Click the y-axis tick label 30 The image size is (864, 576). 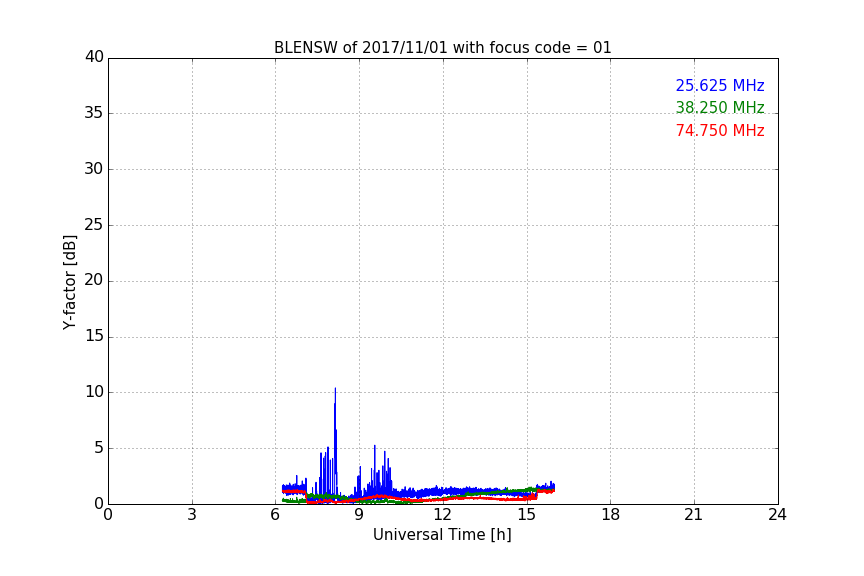click(x=94, y=169)
